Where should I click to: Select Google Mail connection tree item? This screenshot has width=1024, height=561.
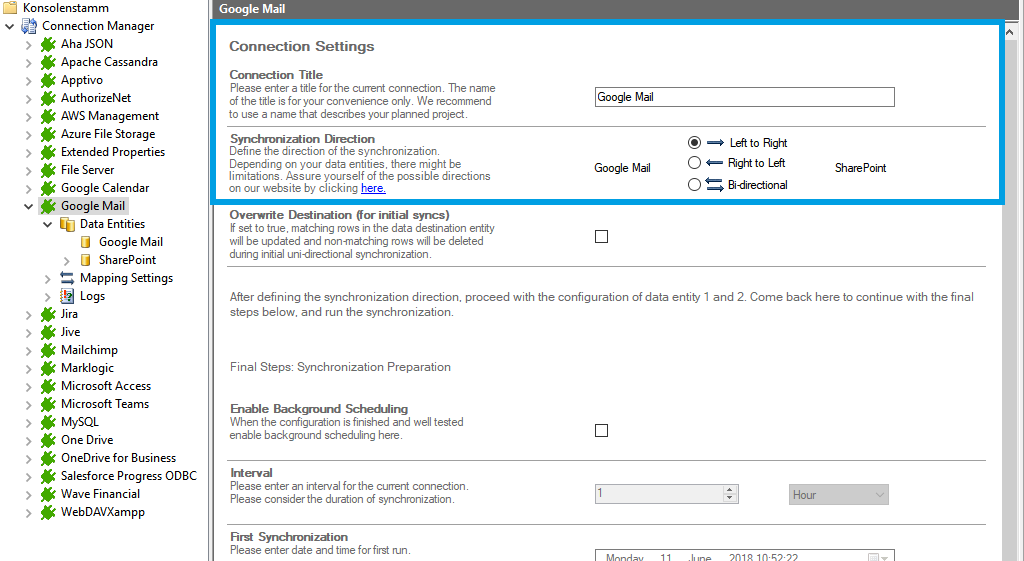coord(93,206)
